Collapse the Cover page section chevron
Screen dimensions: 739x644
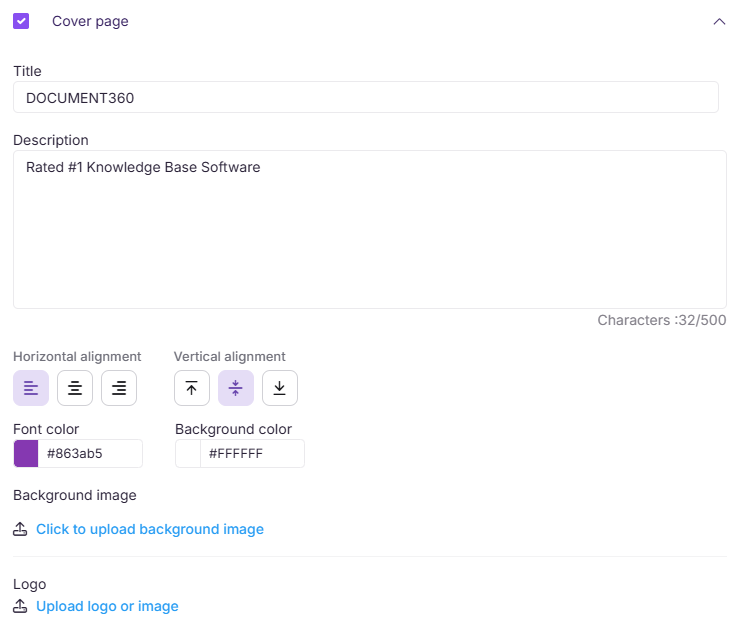719,21
